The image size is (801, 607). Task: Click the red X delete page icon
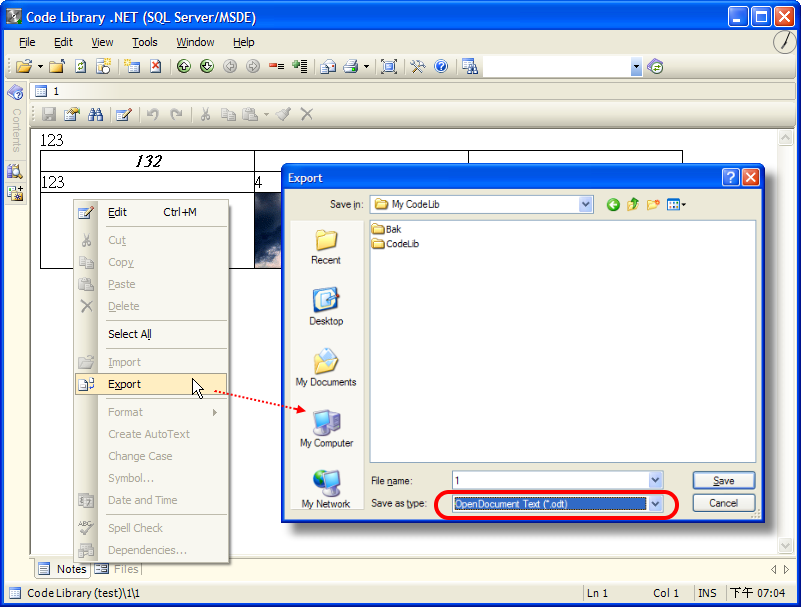155,66
